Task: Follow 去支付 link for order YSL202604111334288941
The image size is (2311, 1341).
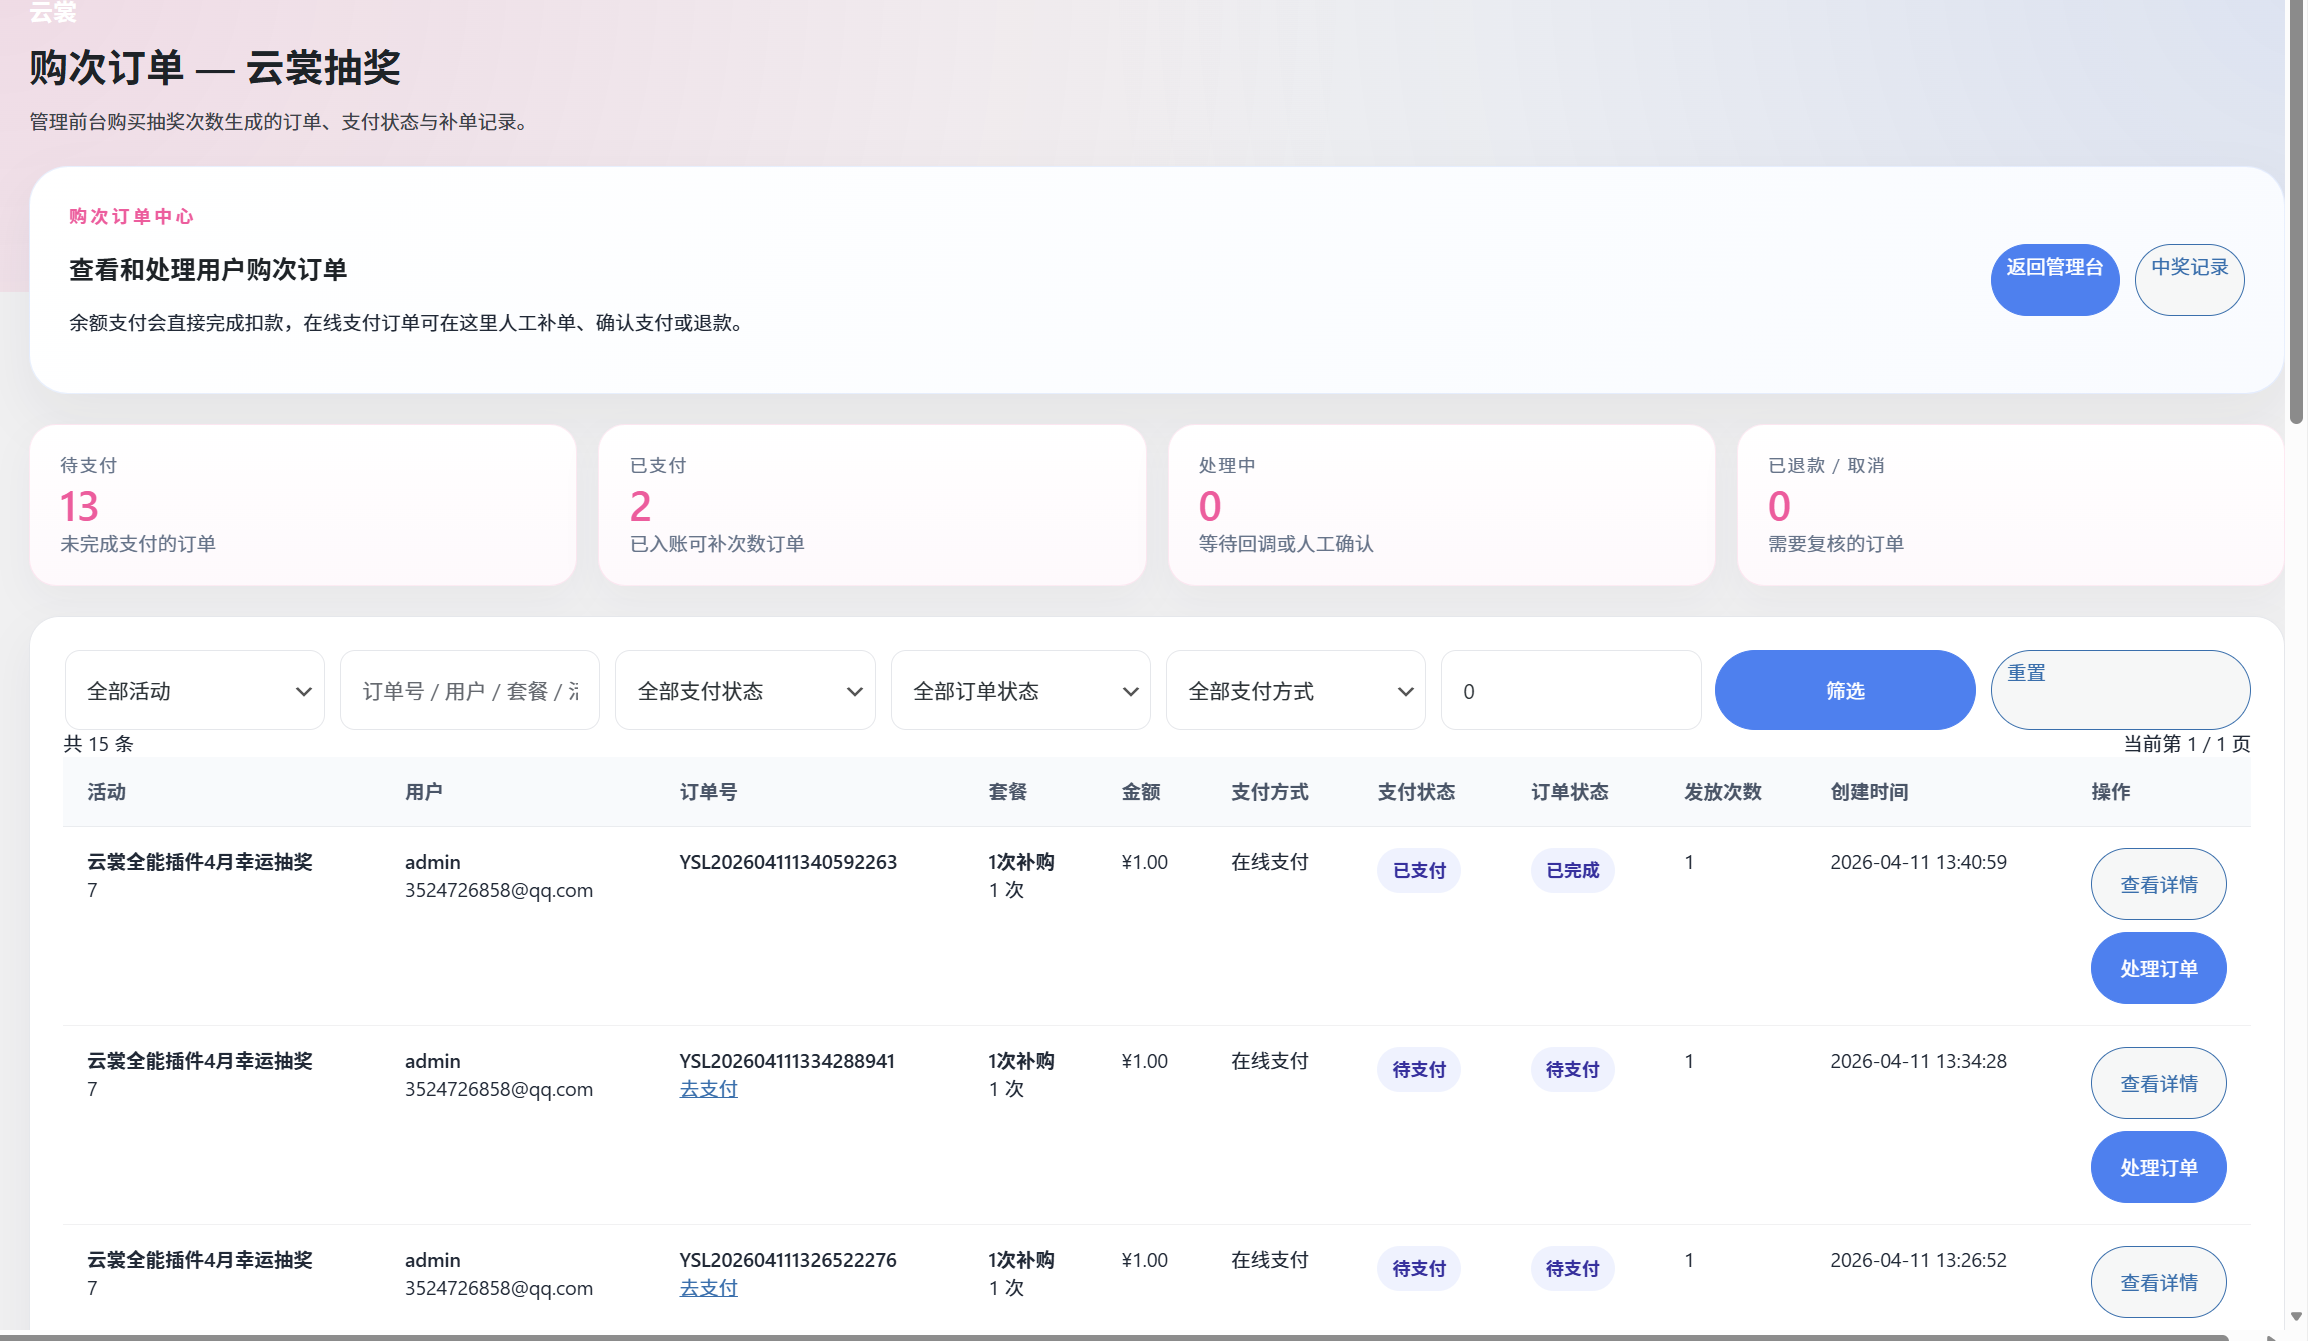Action: tap(708, 1090)
